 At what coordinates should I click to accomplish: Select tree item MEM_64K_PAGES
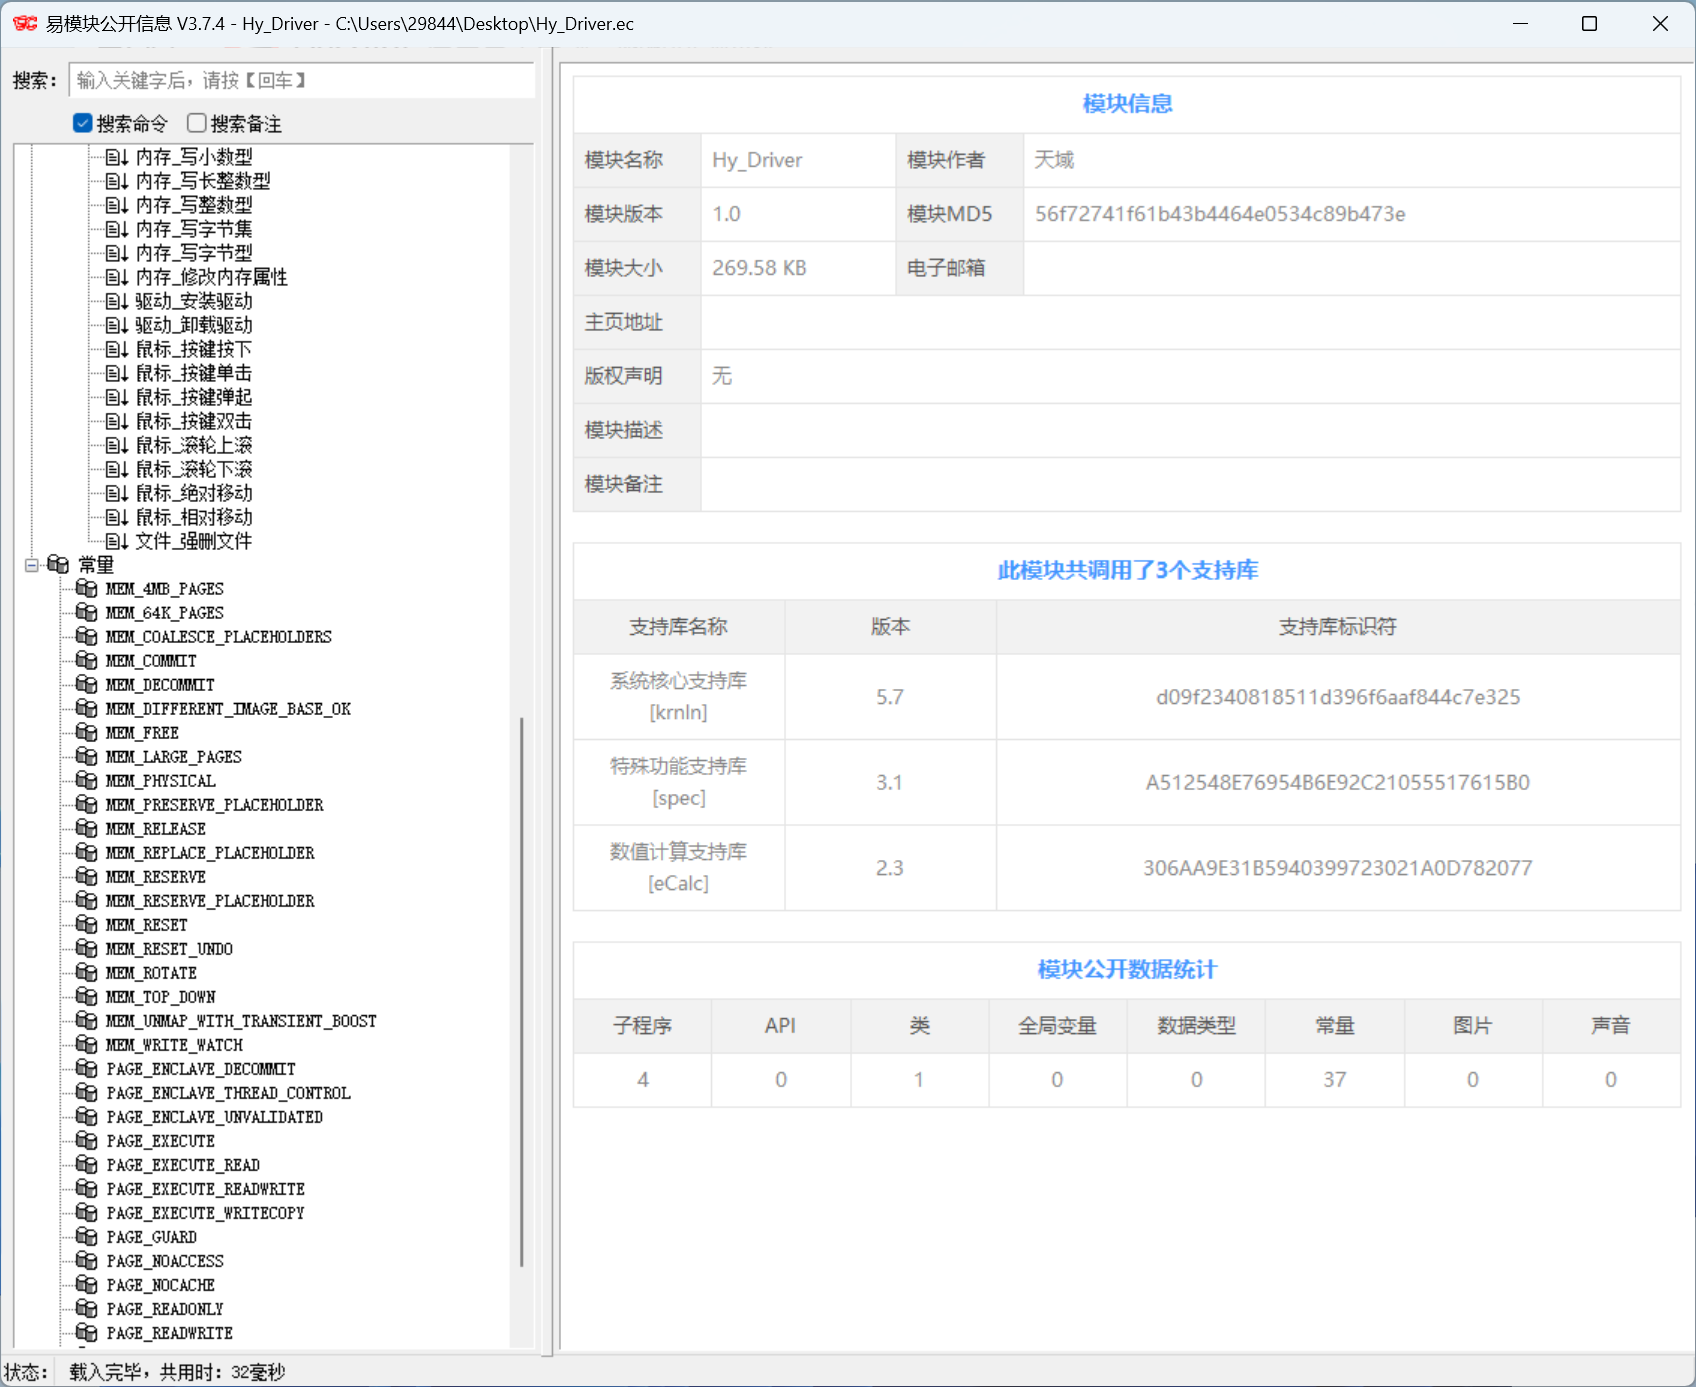click(165, 613)
